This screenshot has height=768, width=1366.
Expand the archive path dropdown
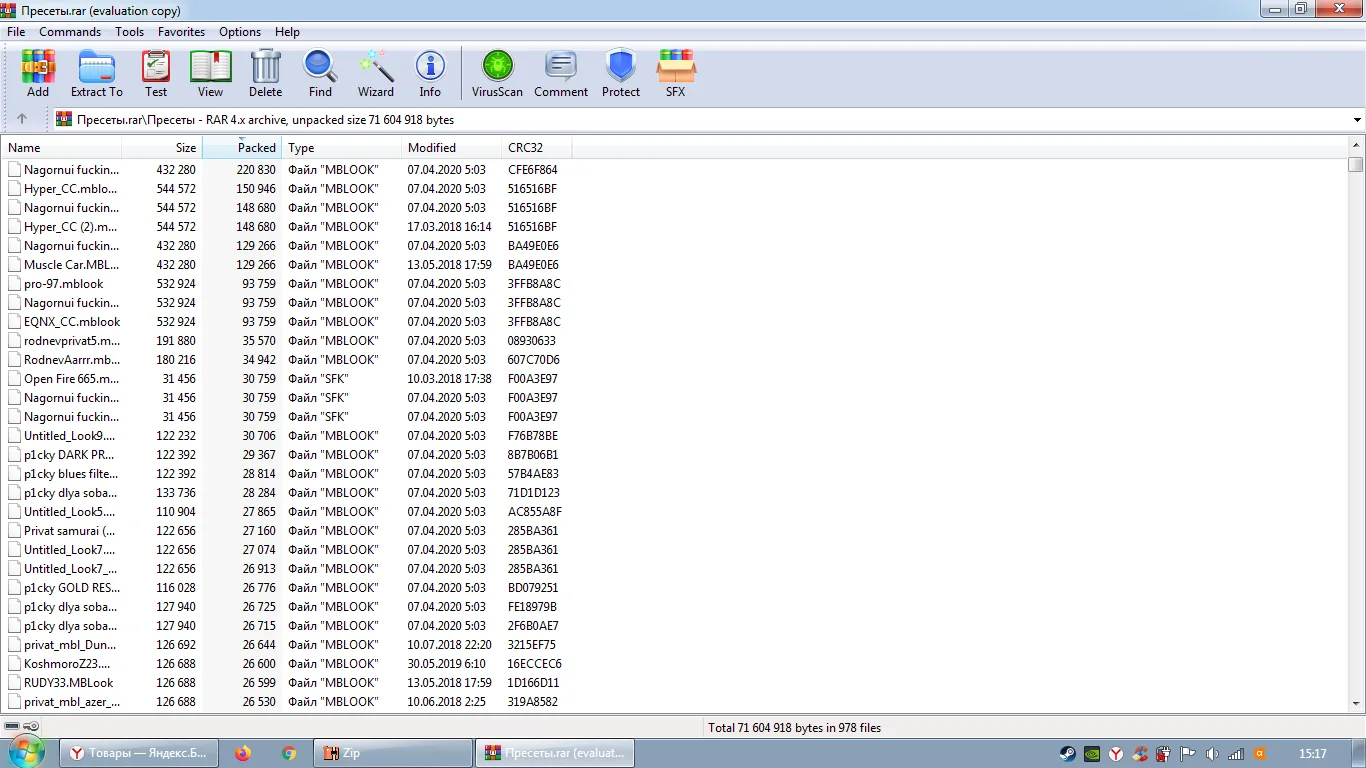(x=1357, y=120)
